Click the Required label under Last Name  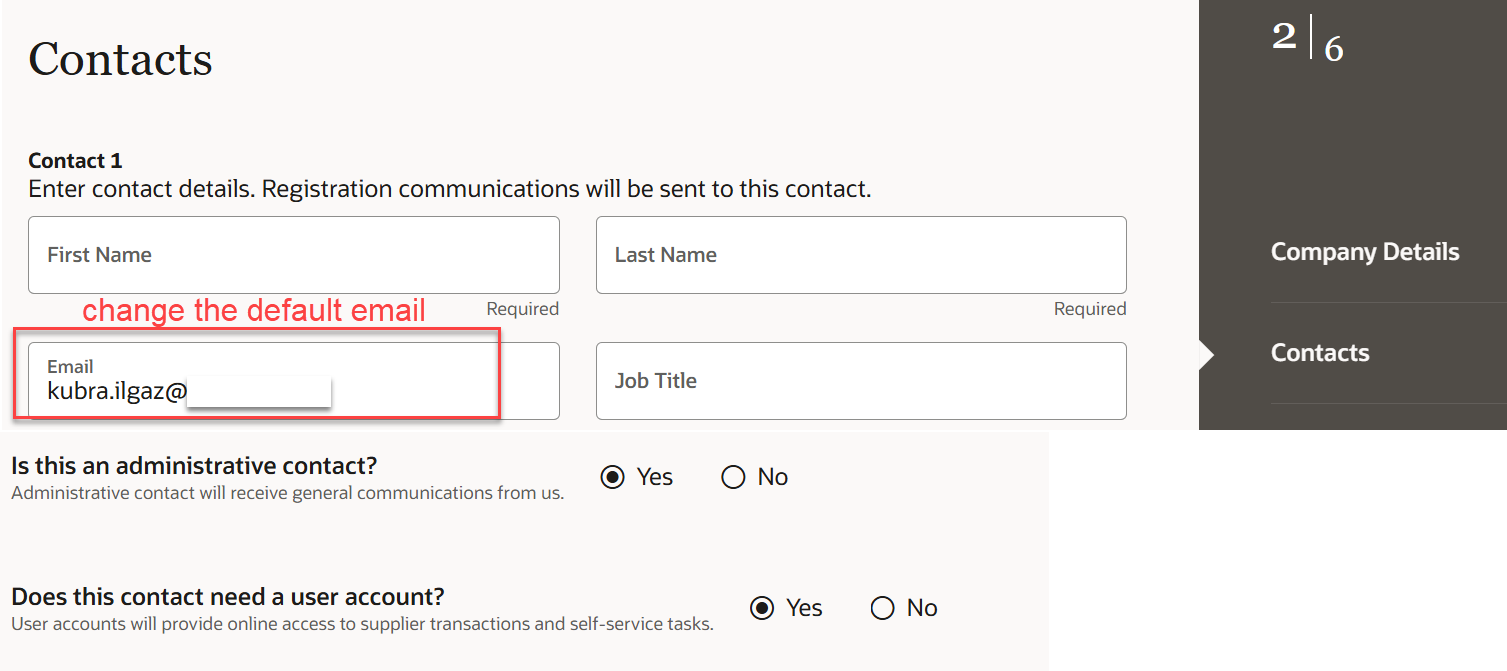1089,308
